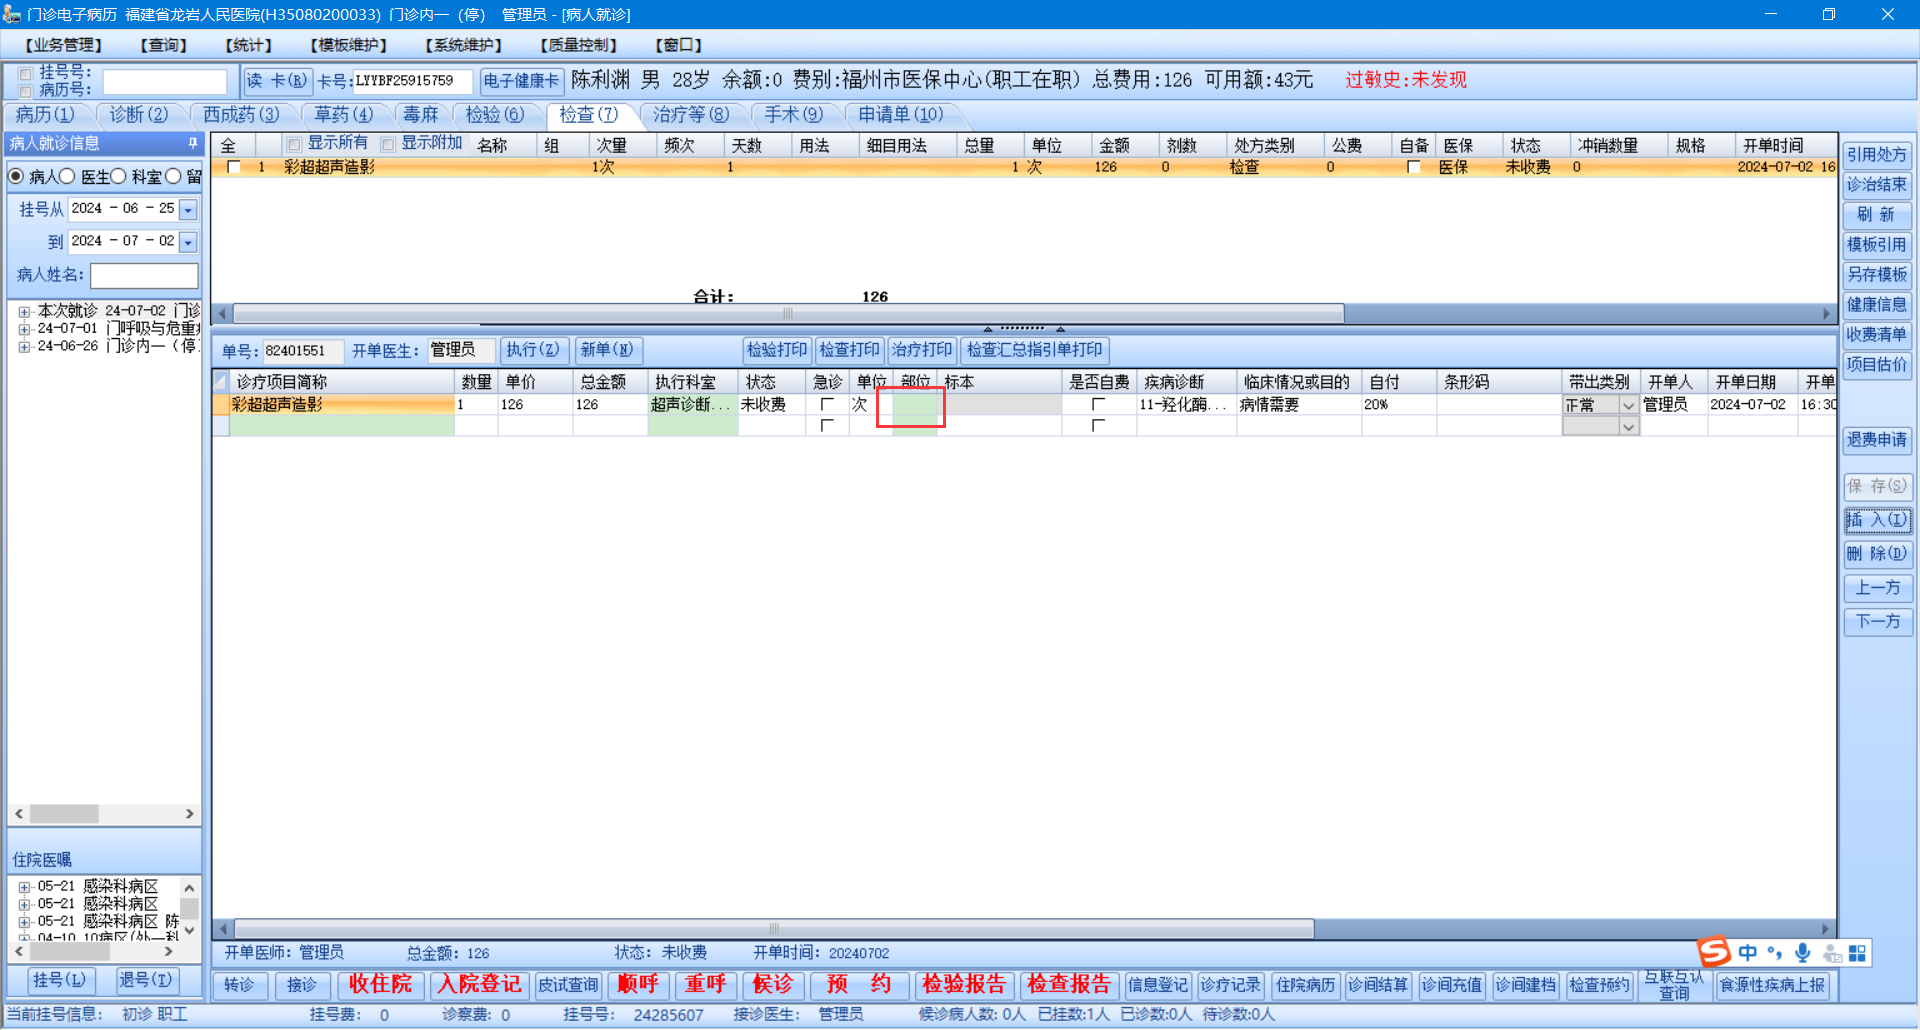Viewport: 1920px width, 1030px height.
Task: Enable the 显示所有 checkbox
Action: point(294,144)
